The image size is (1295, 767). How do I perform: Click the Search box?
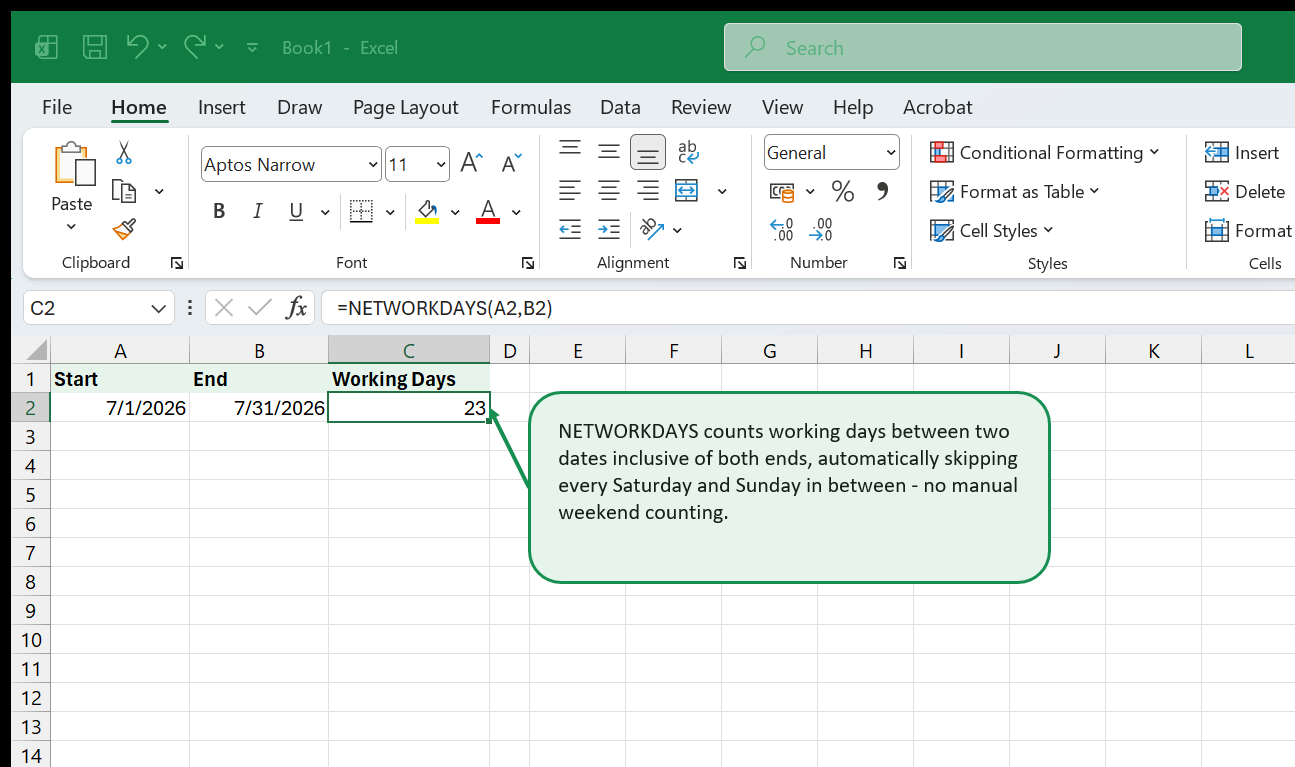[x=983, y=47]
